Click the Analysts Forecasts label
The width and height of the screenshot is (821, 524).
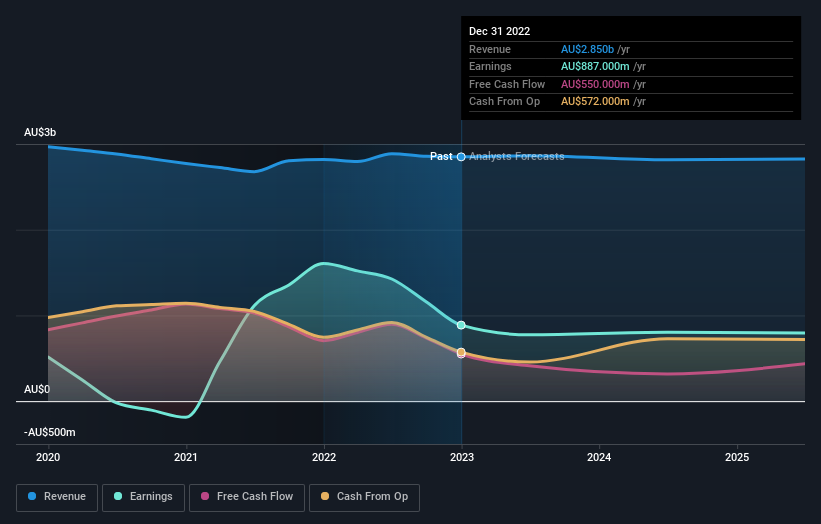(x=517, y=157)
